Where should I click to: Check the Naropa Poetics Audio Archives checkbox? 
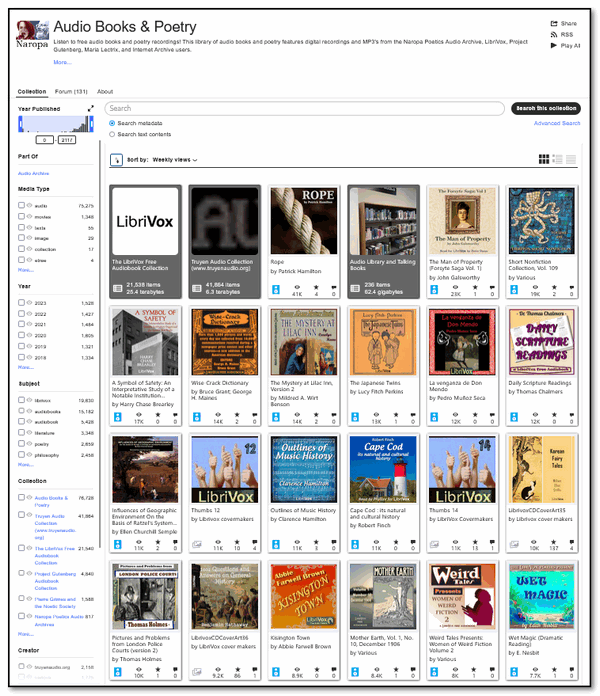tap(21, 616)
